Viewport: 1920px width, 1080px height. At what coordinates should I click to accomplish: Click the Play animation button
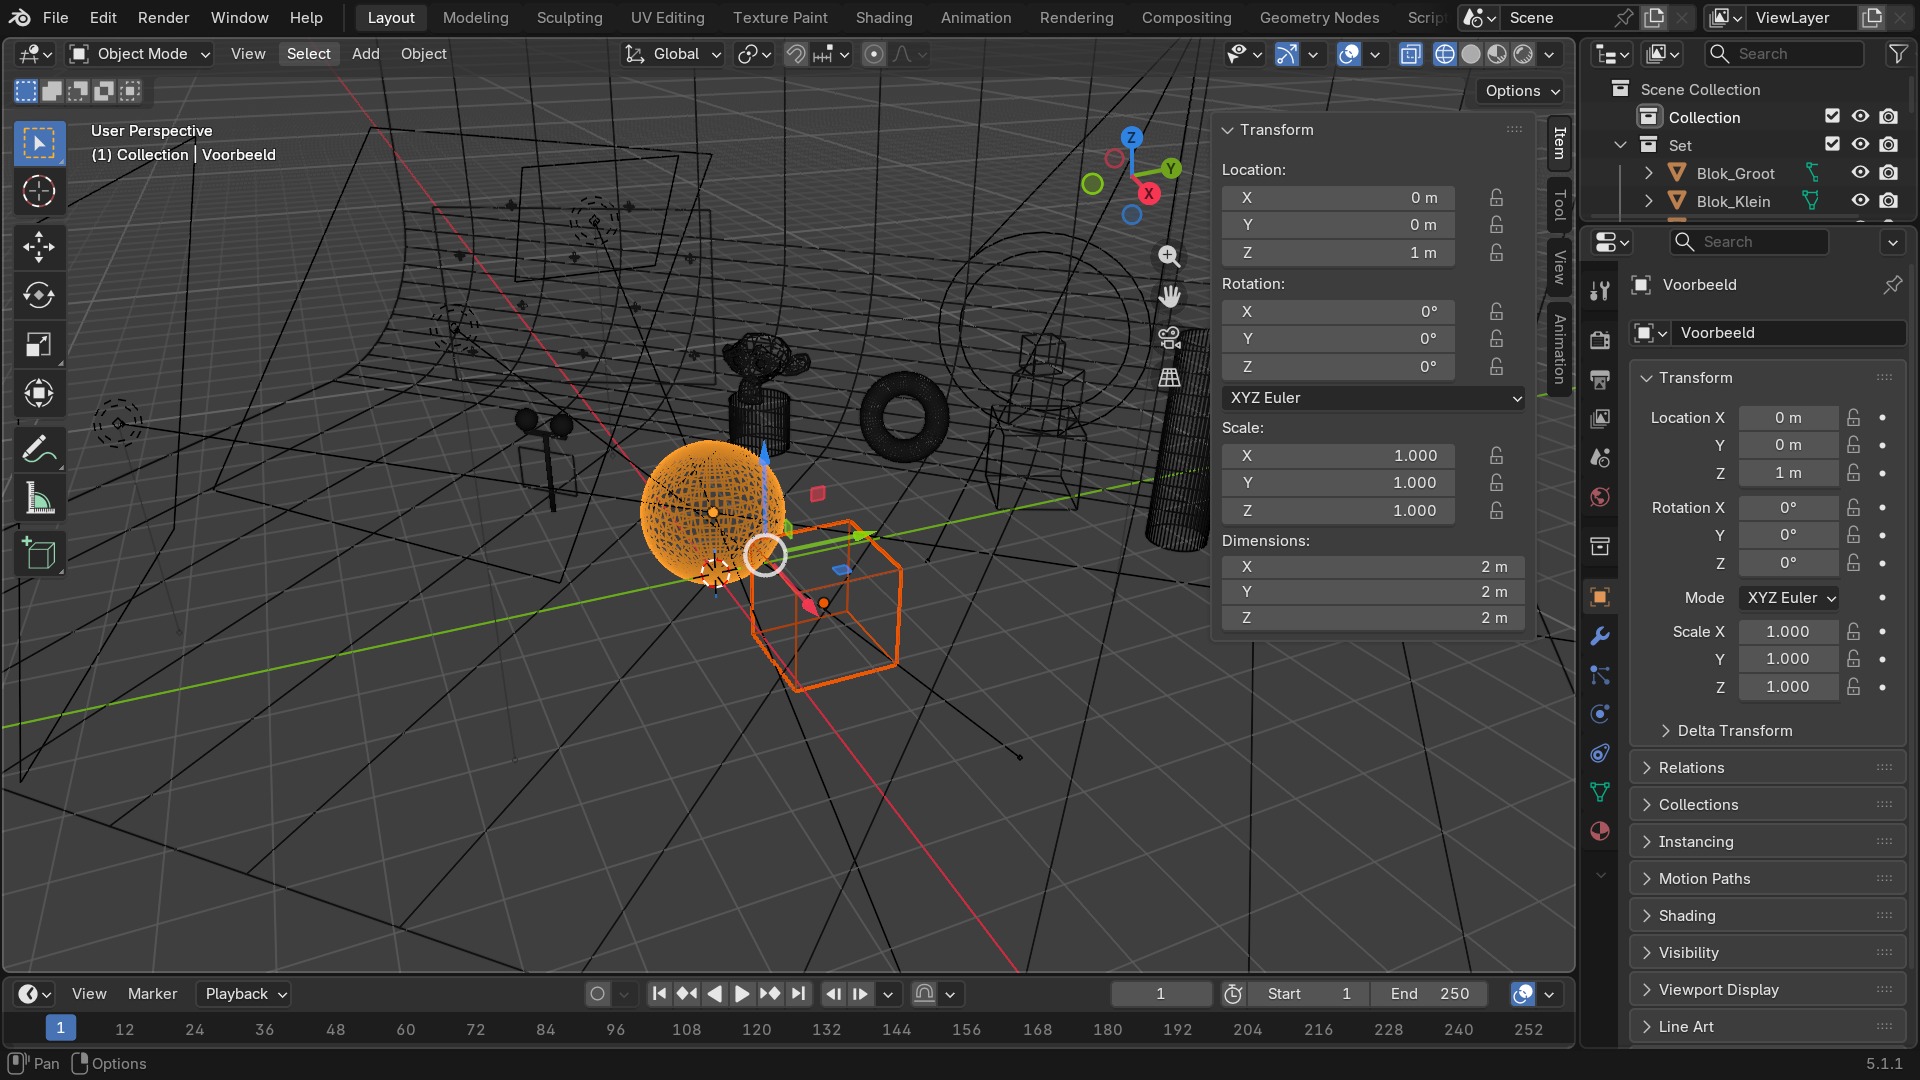741,994
